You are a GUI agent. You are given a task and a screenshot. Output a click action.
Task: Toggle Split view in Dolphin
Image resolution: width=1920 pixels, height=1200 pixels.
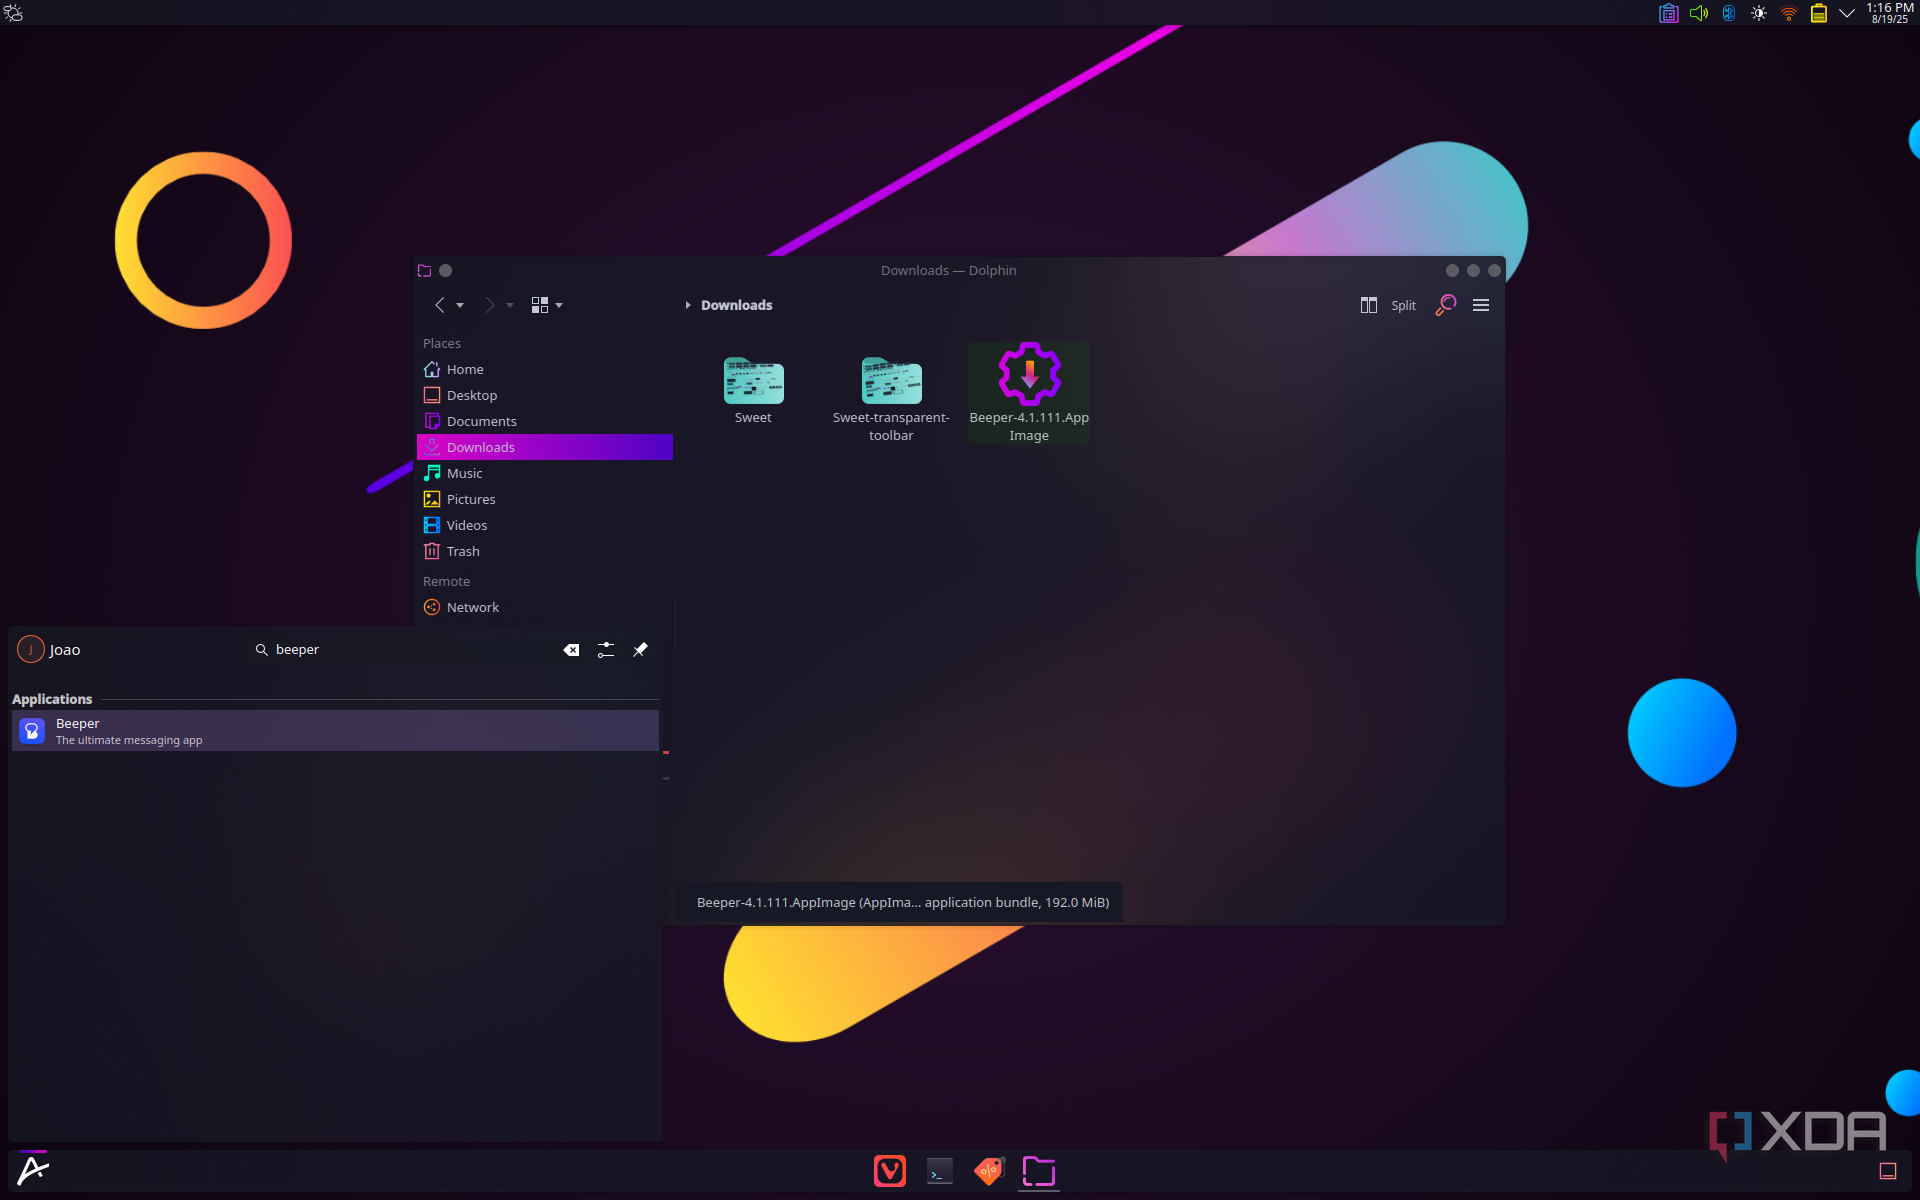(1388, 305)
